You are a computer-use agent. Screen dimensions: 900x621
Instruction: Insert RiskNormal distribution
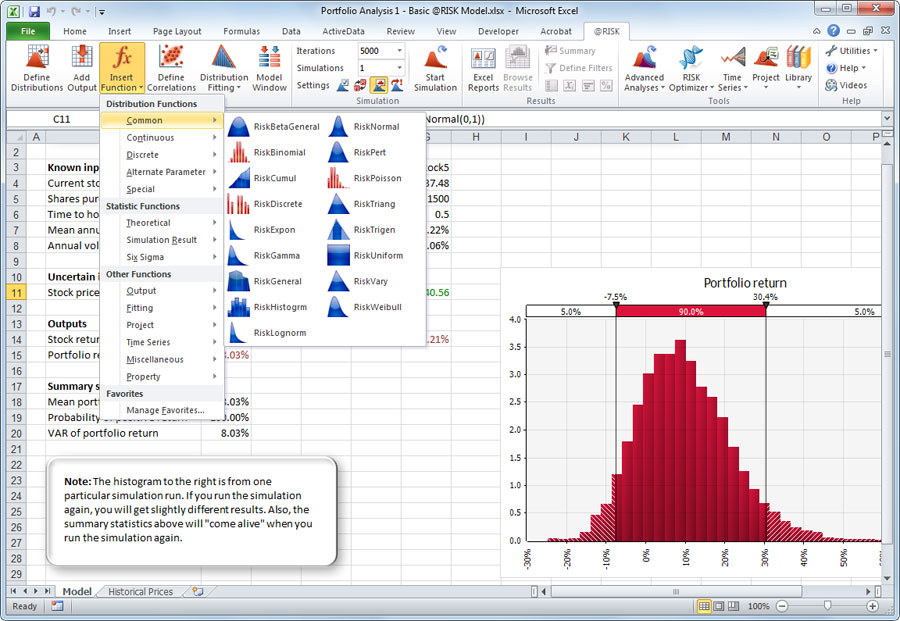(364, 127)
